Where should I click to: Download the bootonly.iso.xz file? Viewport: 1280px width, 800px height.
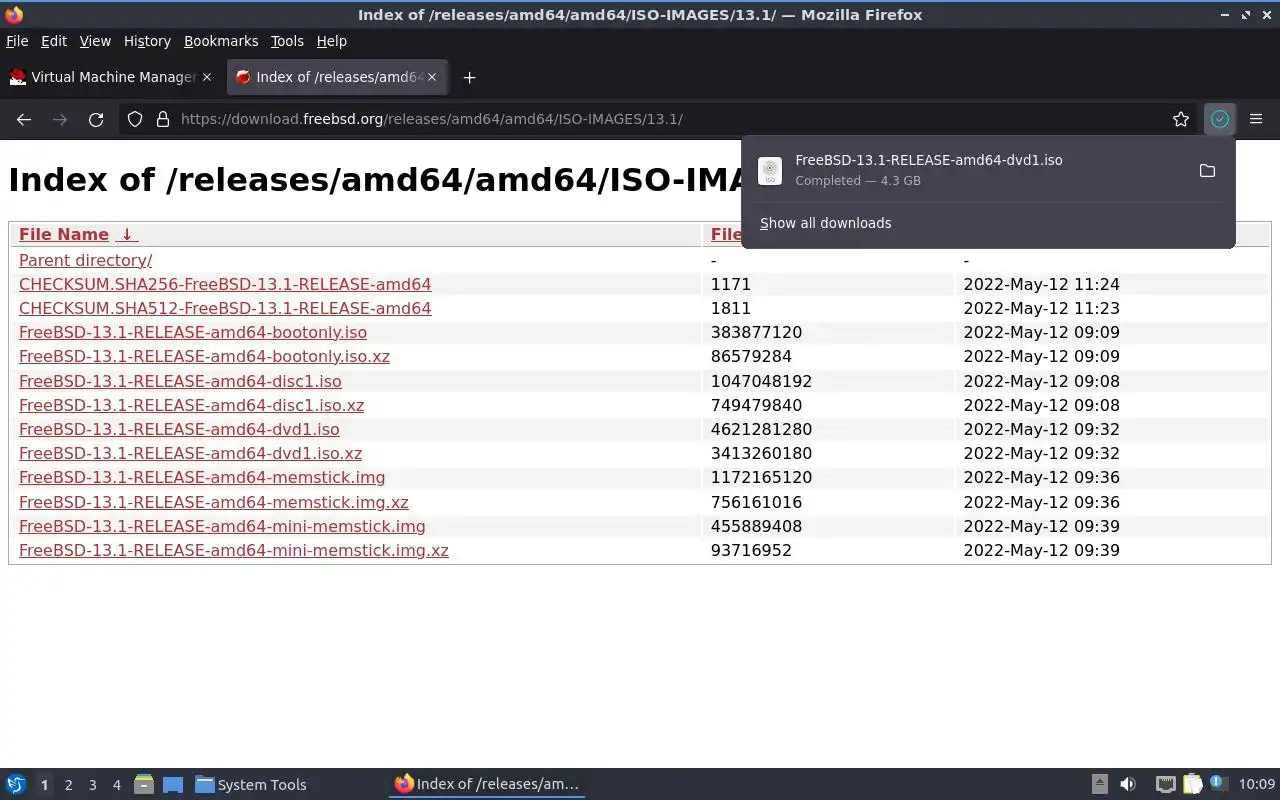204,356
